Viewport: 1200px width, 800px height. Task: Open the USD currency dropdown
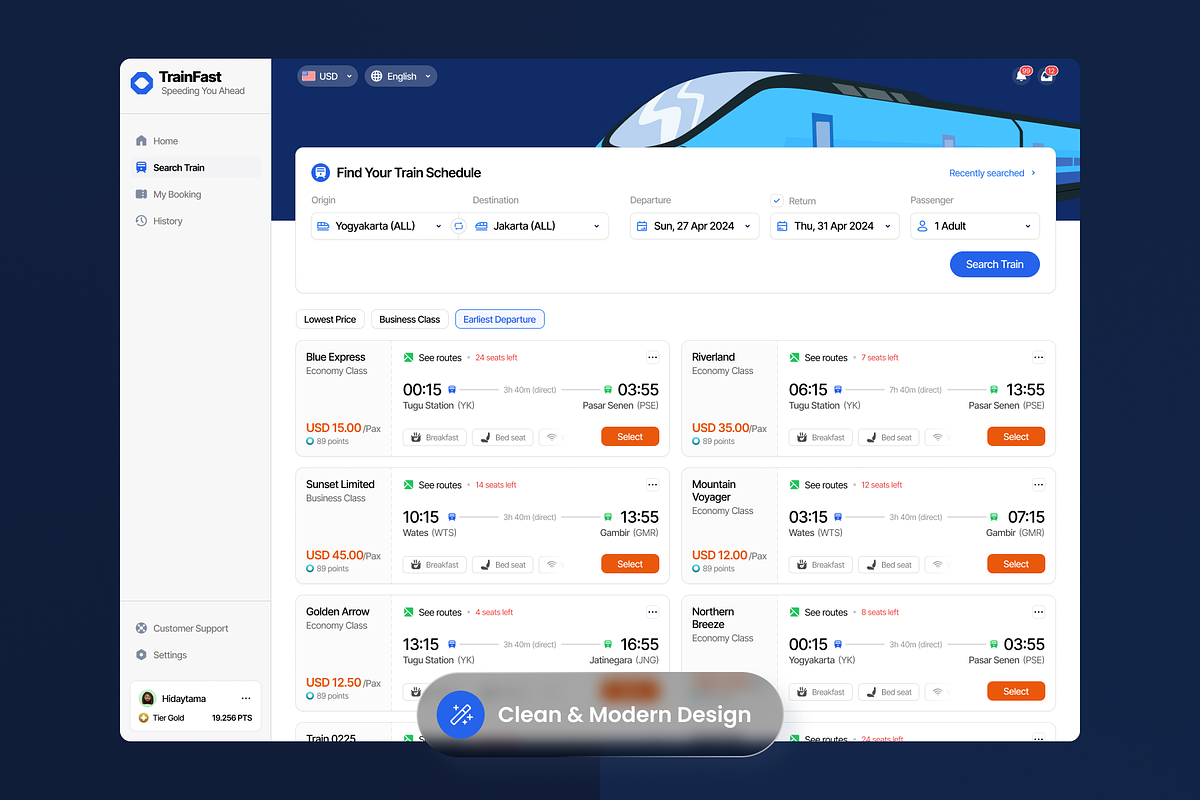tap(327, 76)
